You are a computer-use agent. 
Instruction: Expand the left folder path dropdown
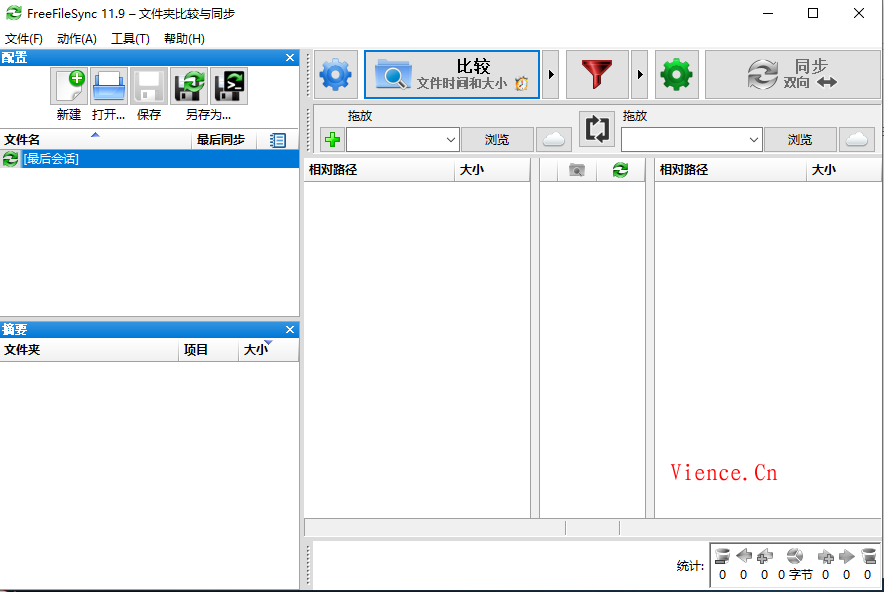(449, 140)
